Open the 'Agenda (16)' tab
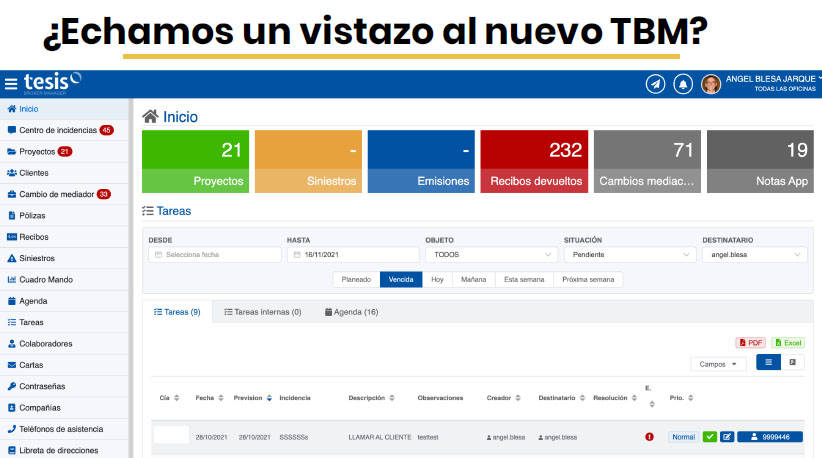 point(352,312)
